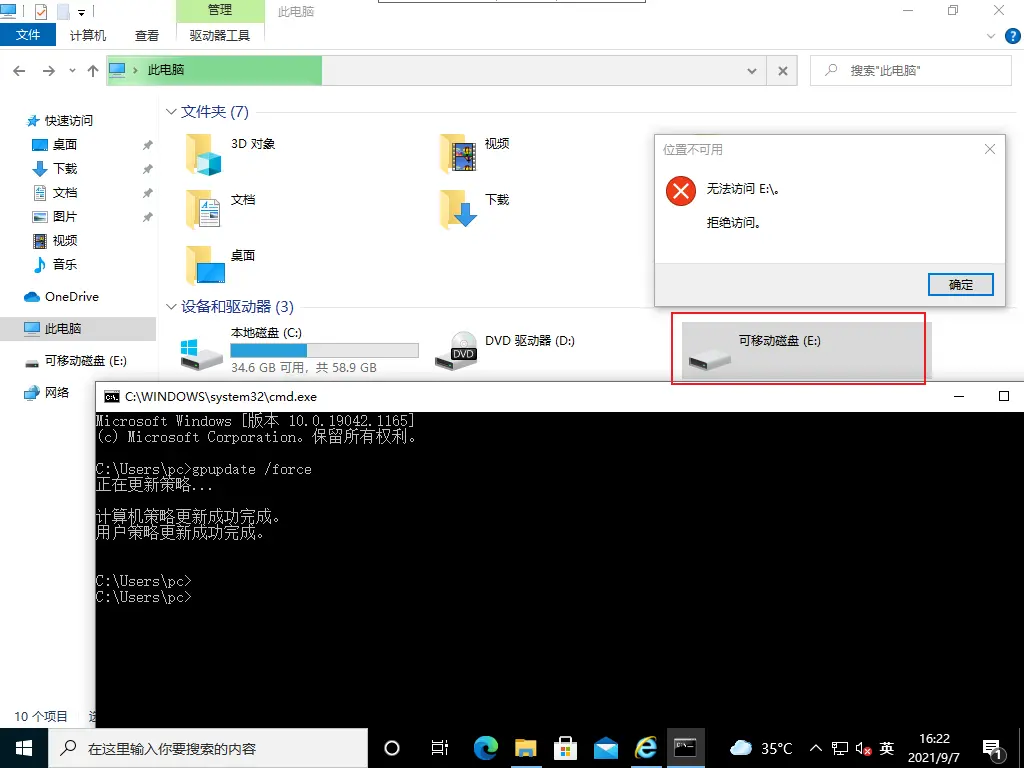Collapse the 文件夹 (7) group
1024x768 pixels.
point(171,112)
